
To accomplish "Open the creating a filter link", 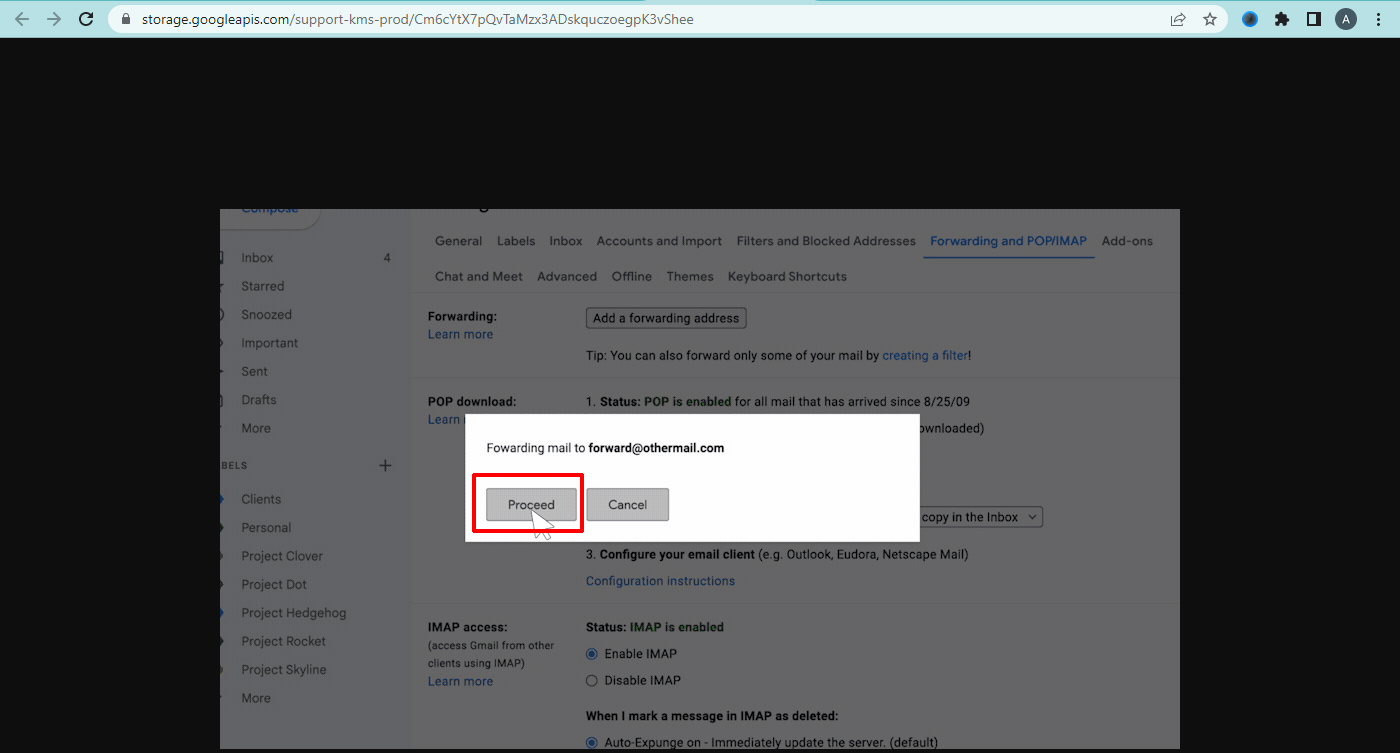I will 923,355.
